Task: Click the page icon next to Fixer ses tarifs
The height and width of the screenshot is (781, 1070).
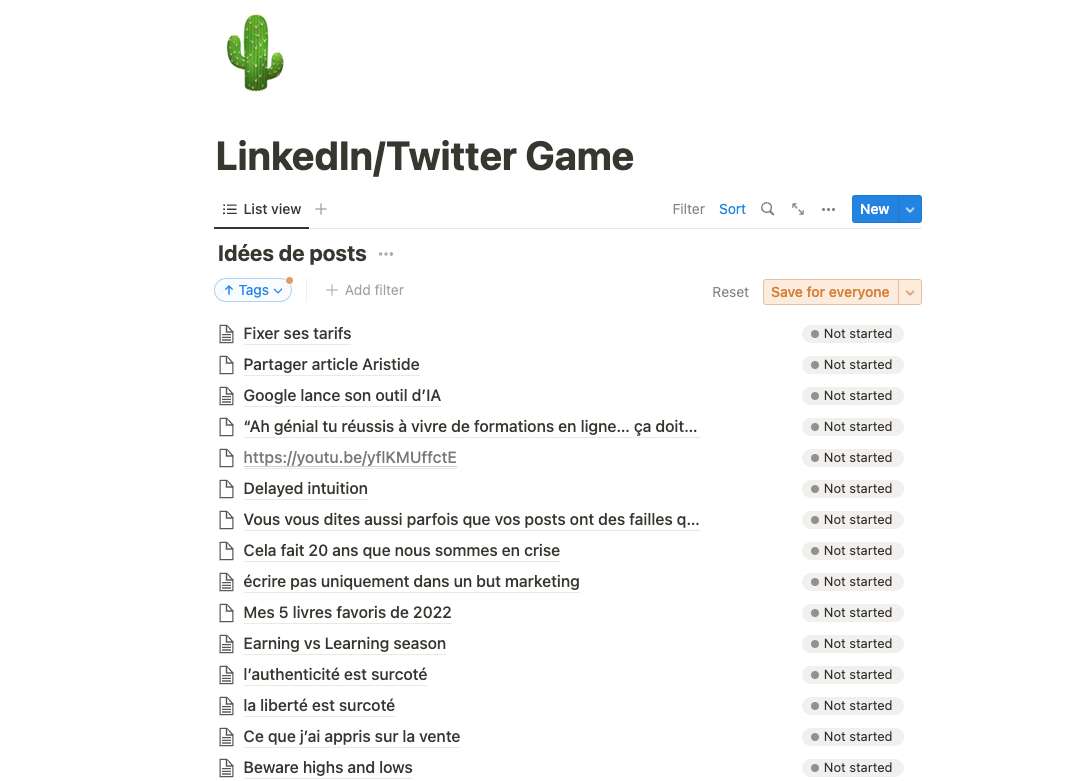Action: [226, 333]
